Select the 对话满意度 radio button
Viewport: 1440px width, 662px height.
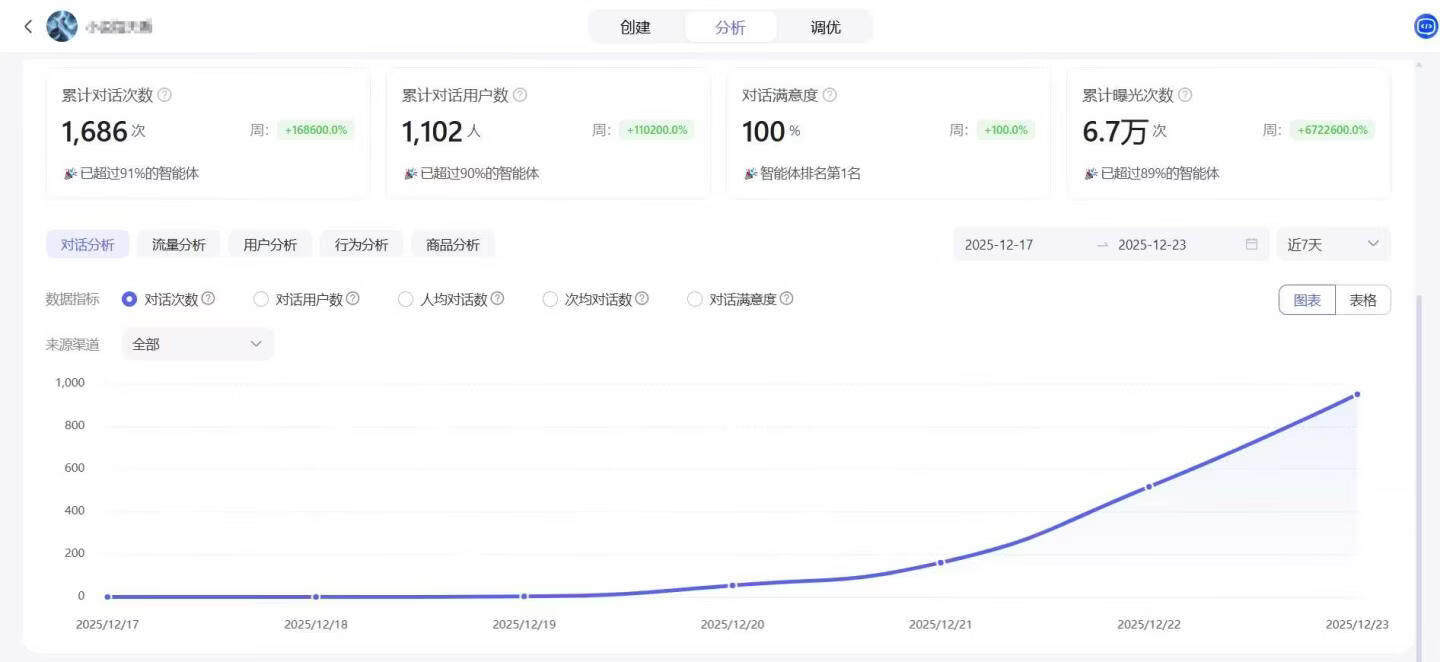click(695, 298)
